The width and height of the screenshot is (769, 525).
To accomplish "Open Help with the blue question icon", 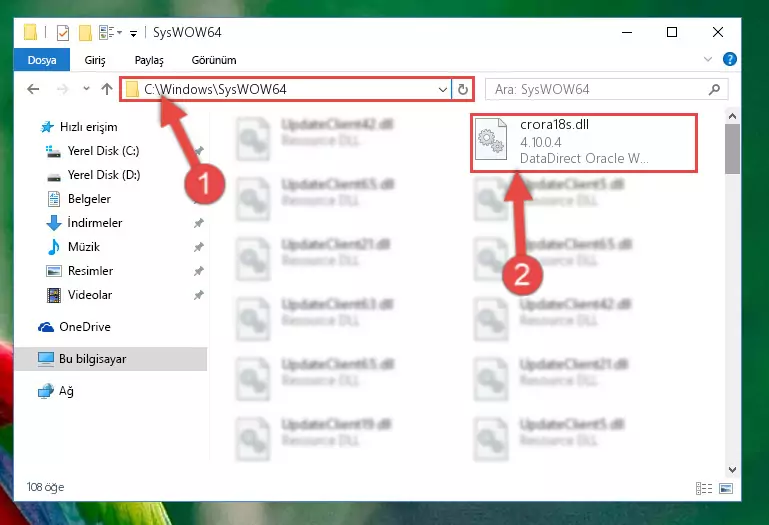I will pyautogui.click(x=730, y=59).
